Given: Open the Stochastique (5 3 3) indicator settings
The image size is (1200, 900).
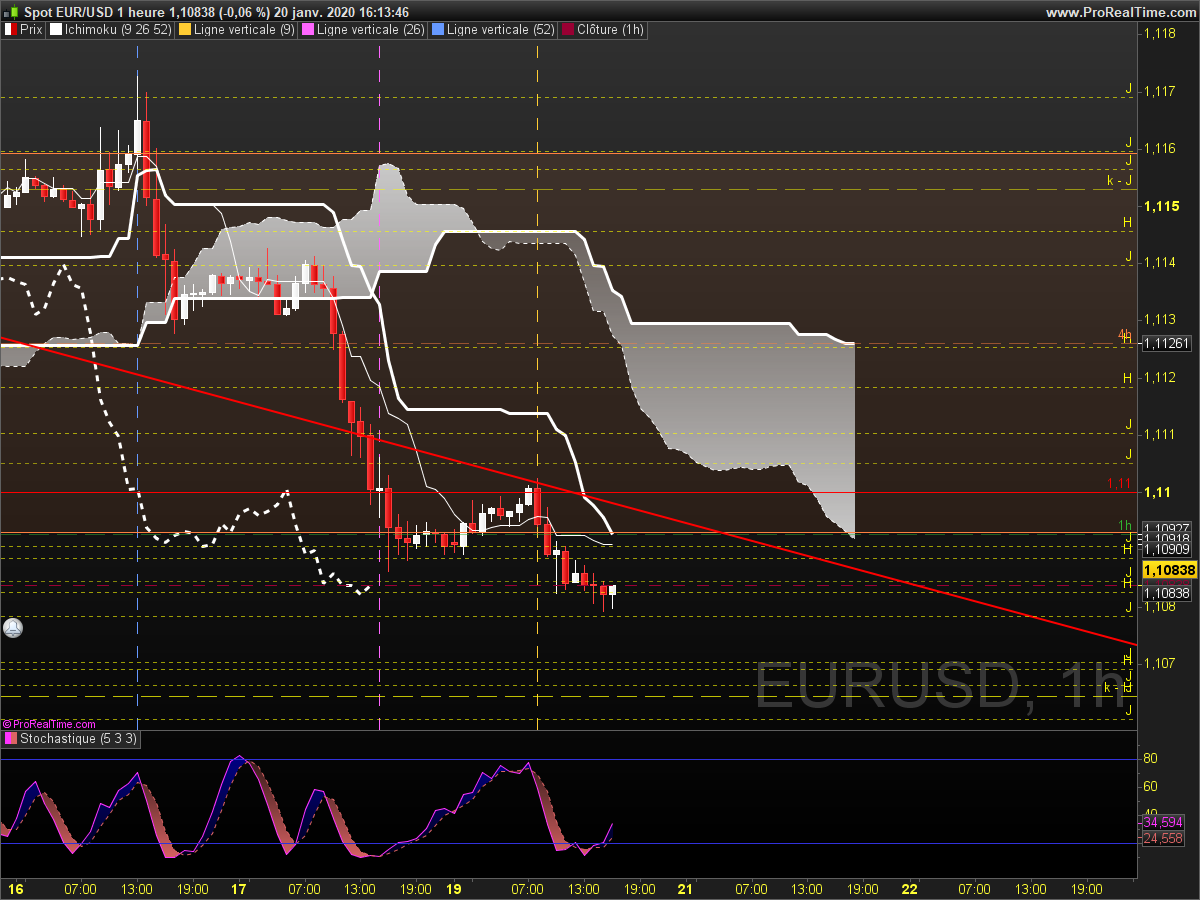Looking at the screenshot, I should (x=71, y=739).
